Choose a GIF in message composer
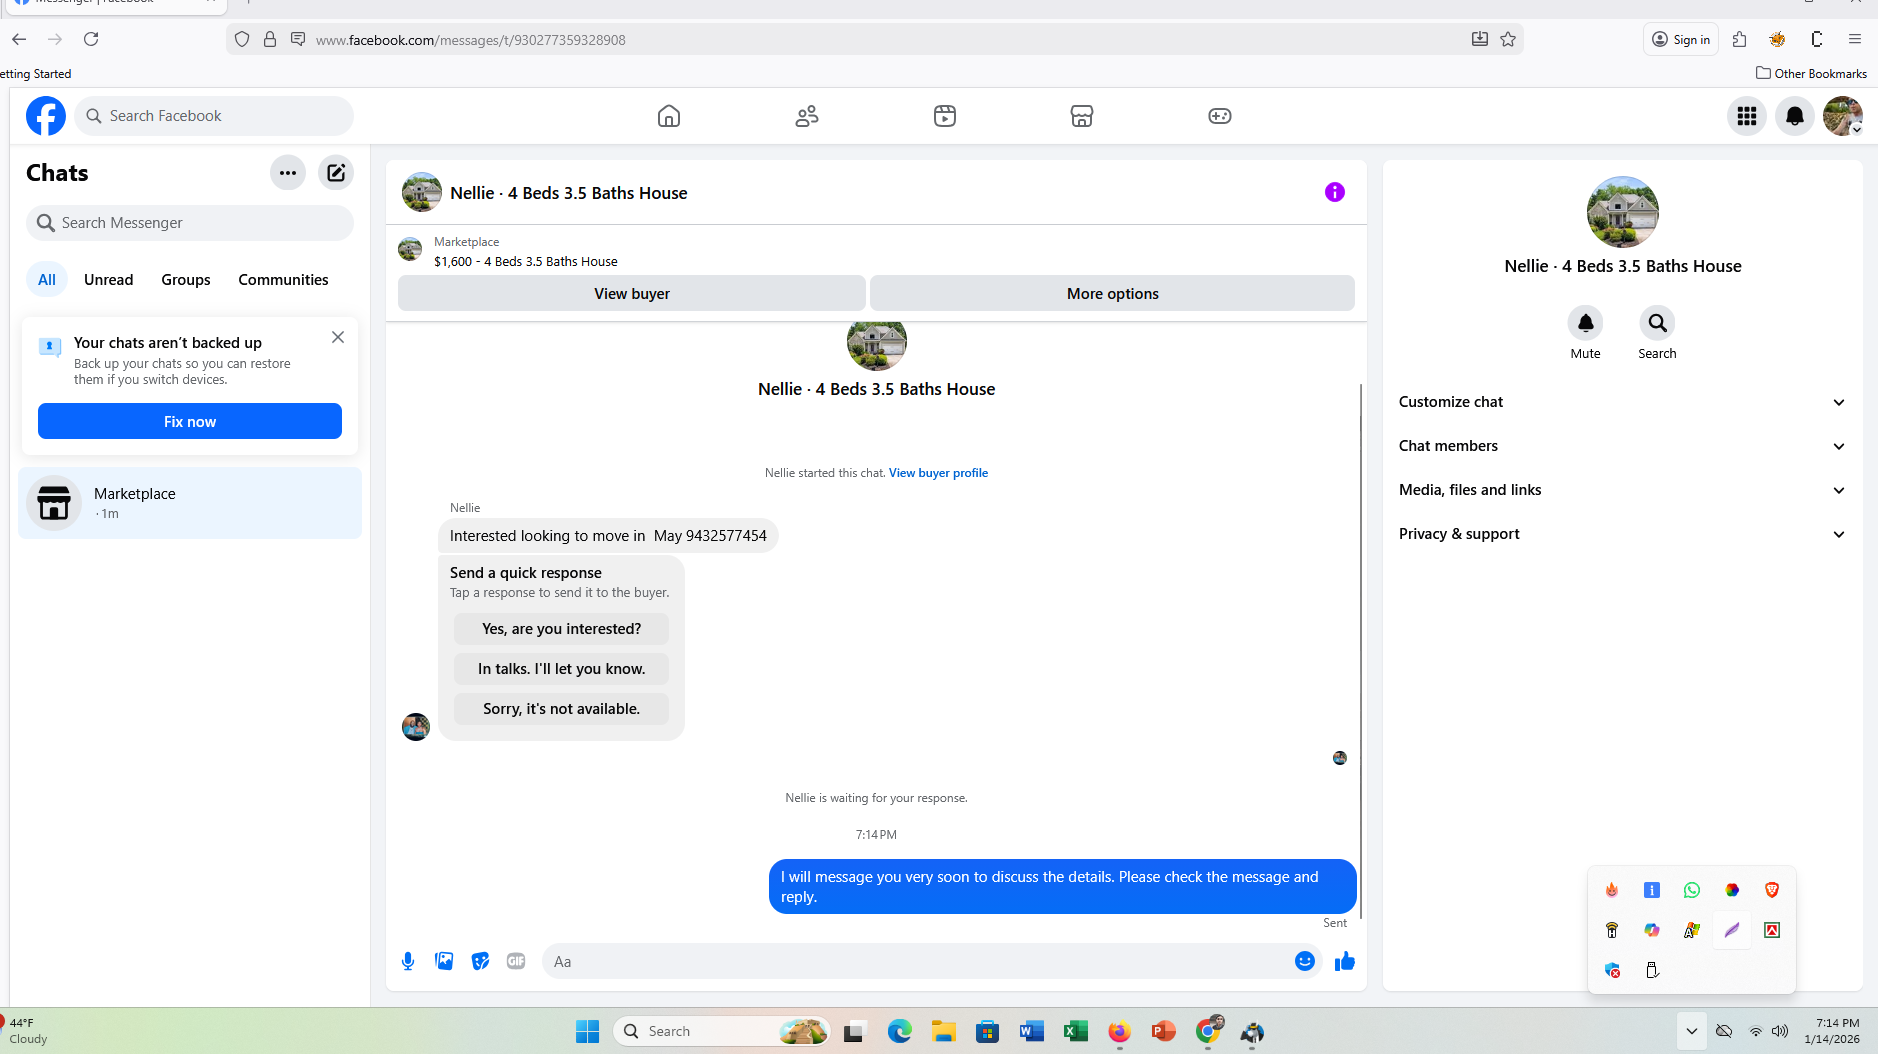 [x=516, y=961]
